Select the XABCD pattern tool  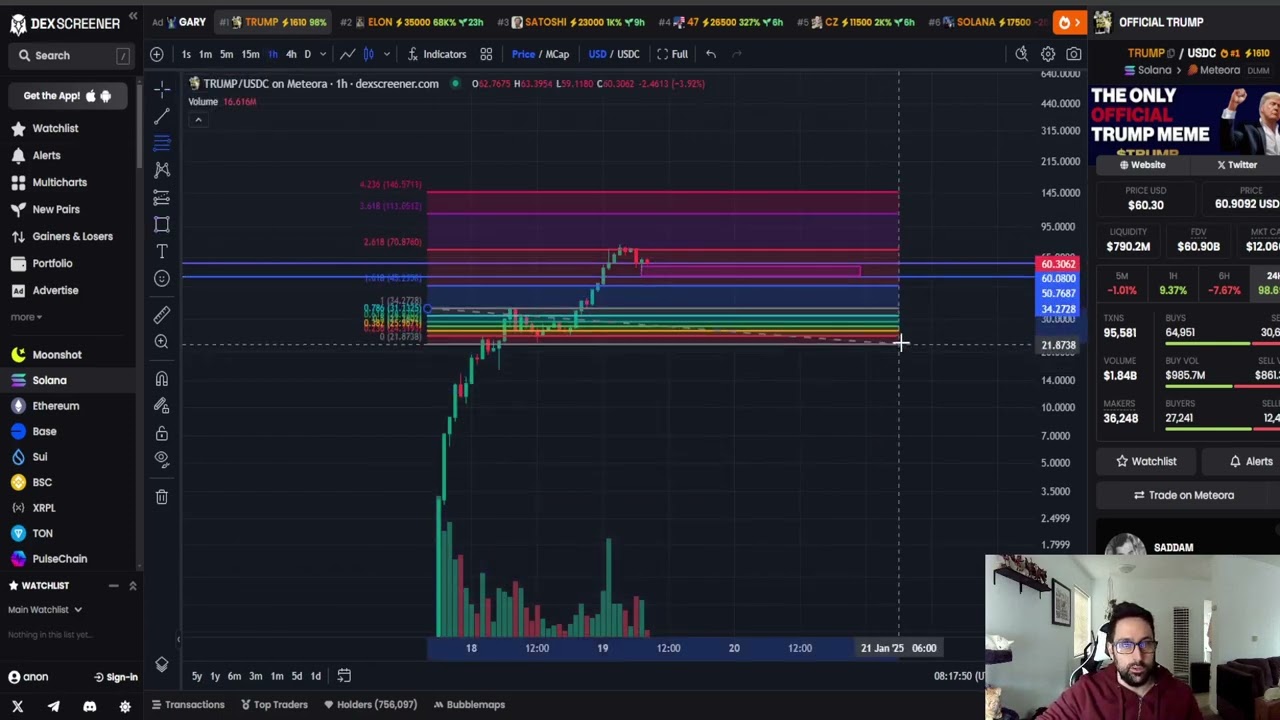(x=161, y=170)
